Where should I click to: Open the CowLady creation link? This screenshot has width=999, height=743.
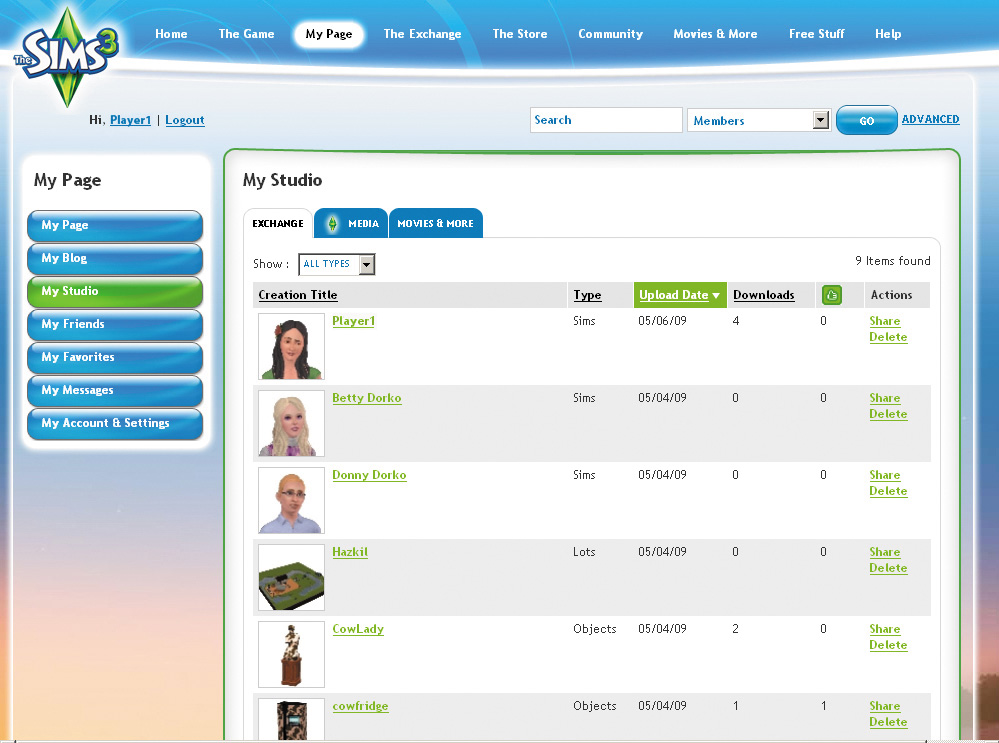[x=357, y=630]
